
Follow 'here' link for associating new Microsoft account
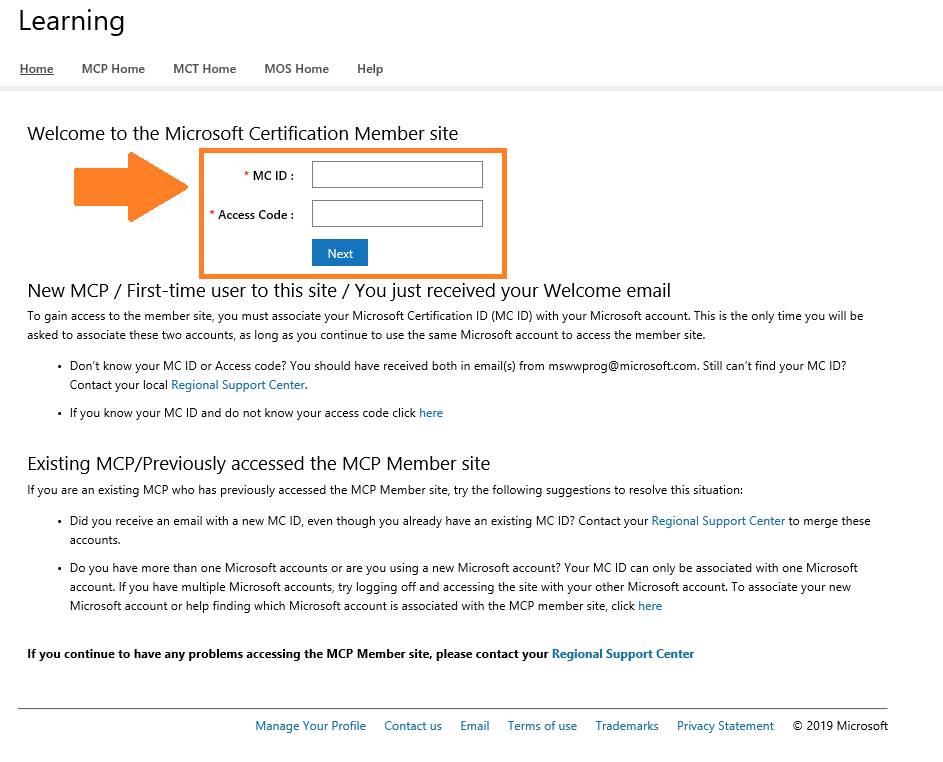point(650,606)
